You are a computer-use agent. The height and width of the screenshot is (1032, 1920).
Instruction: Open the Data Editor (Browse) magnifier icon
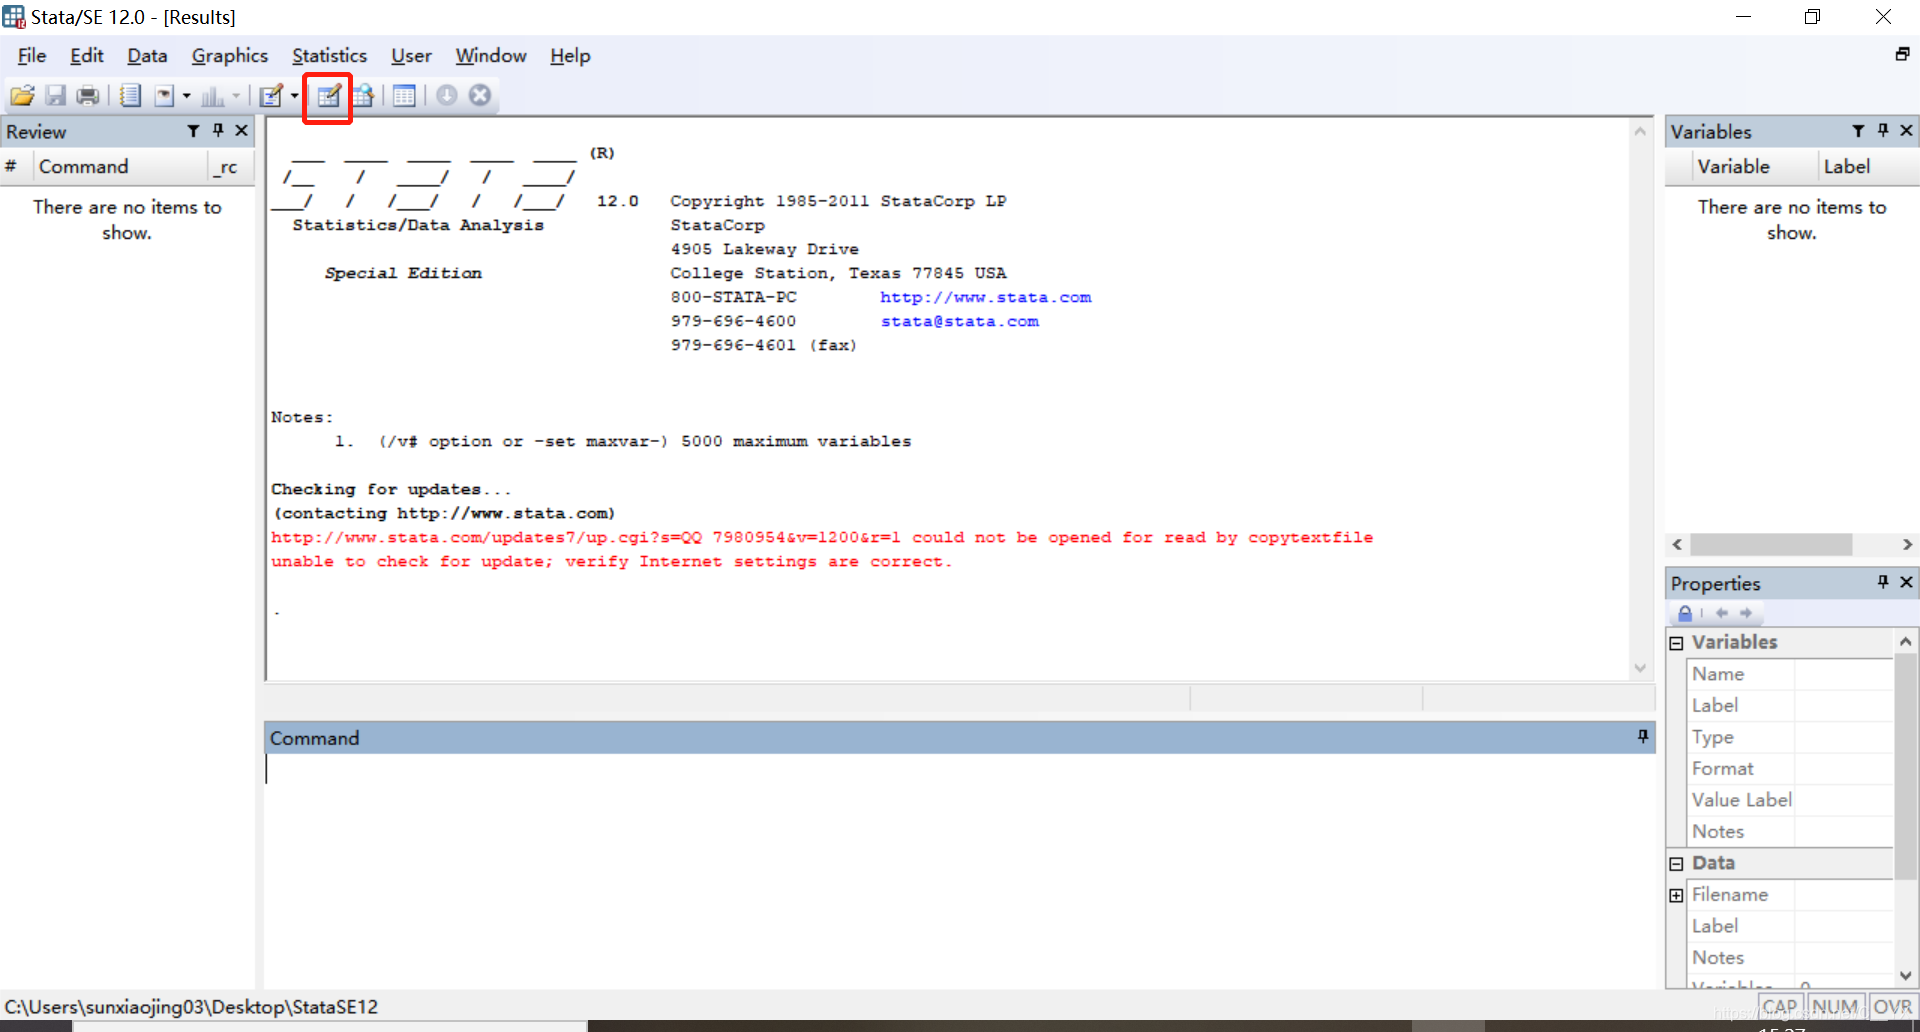click(x=363, y=95)
